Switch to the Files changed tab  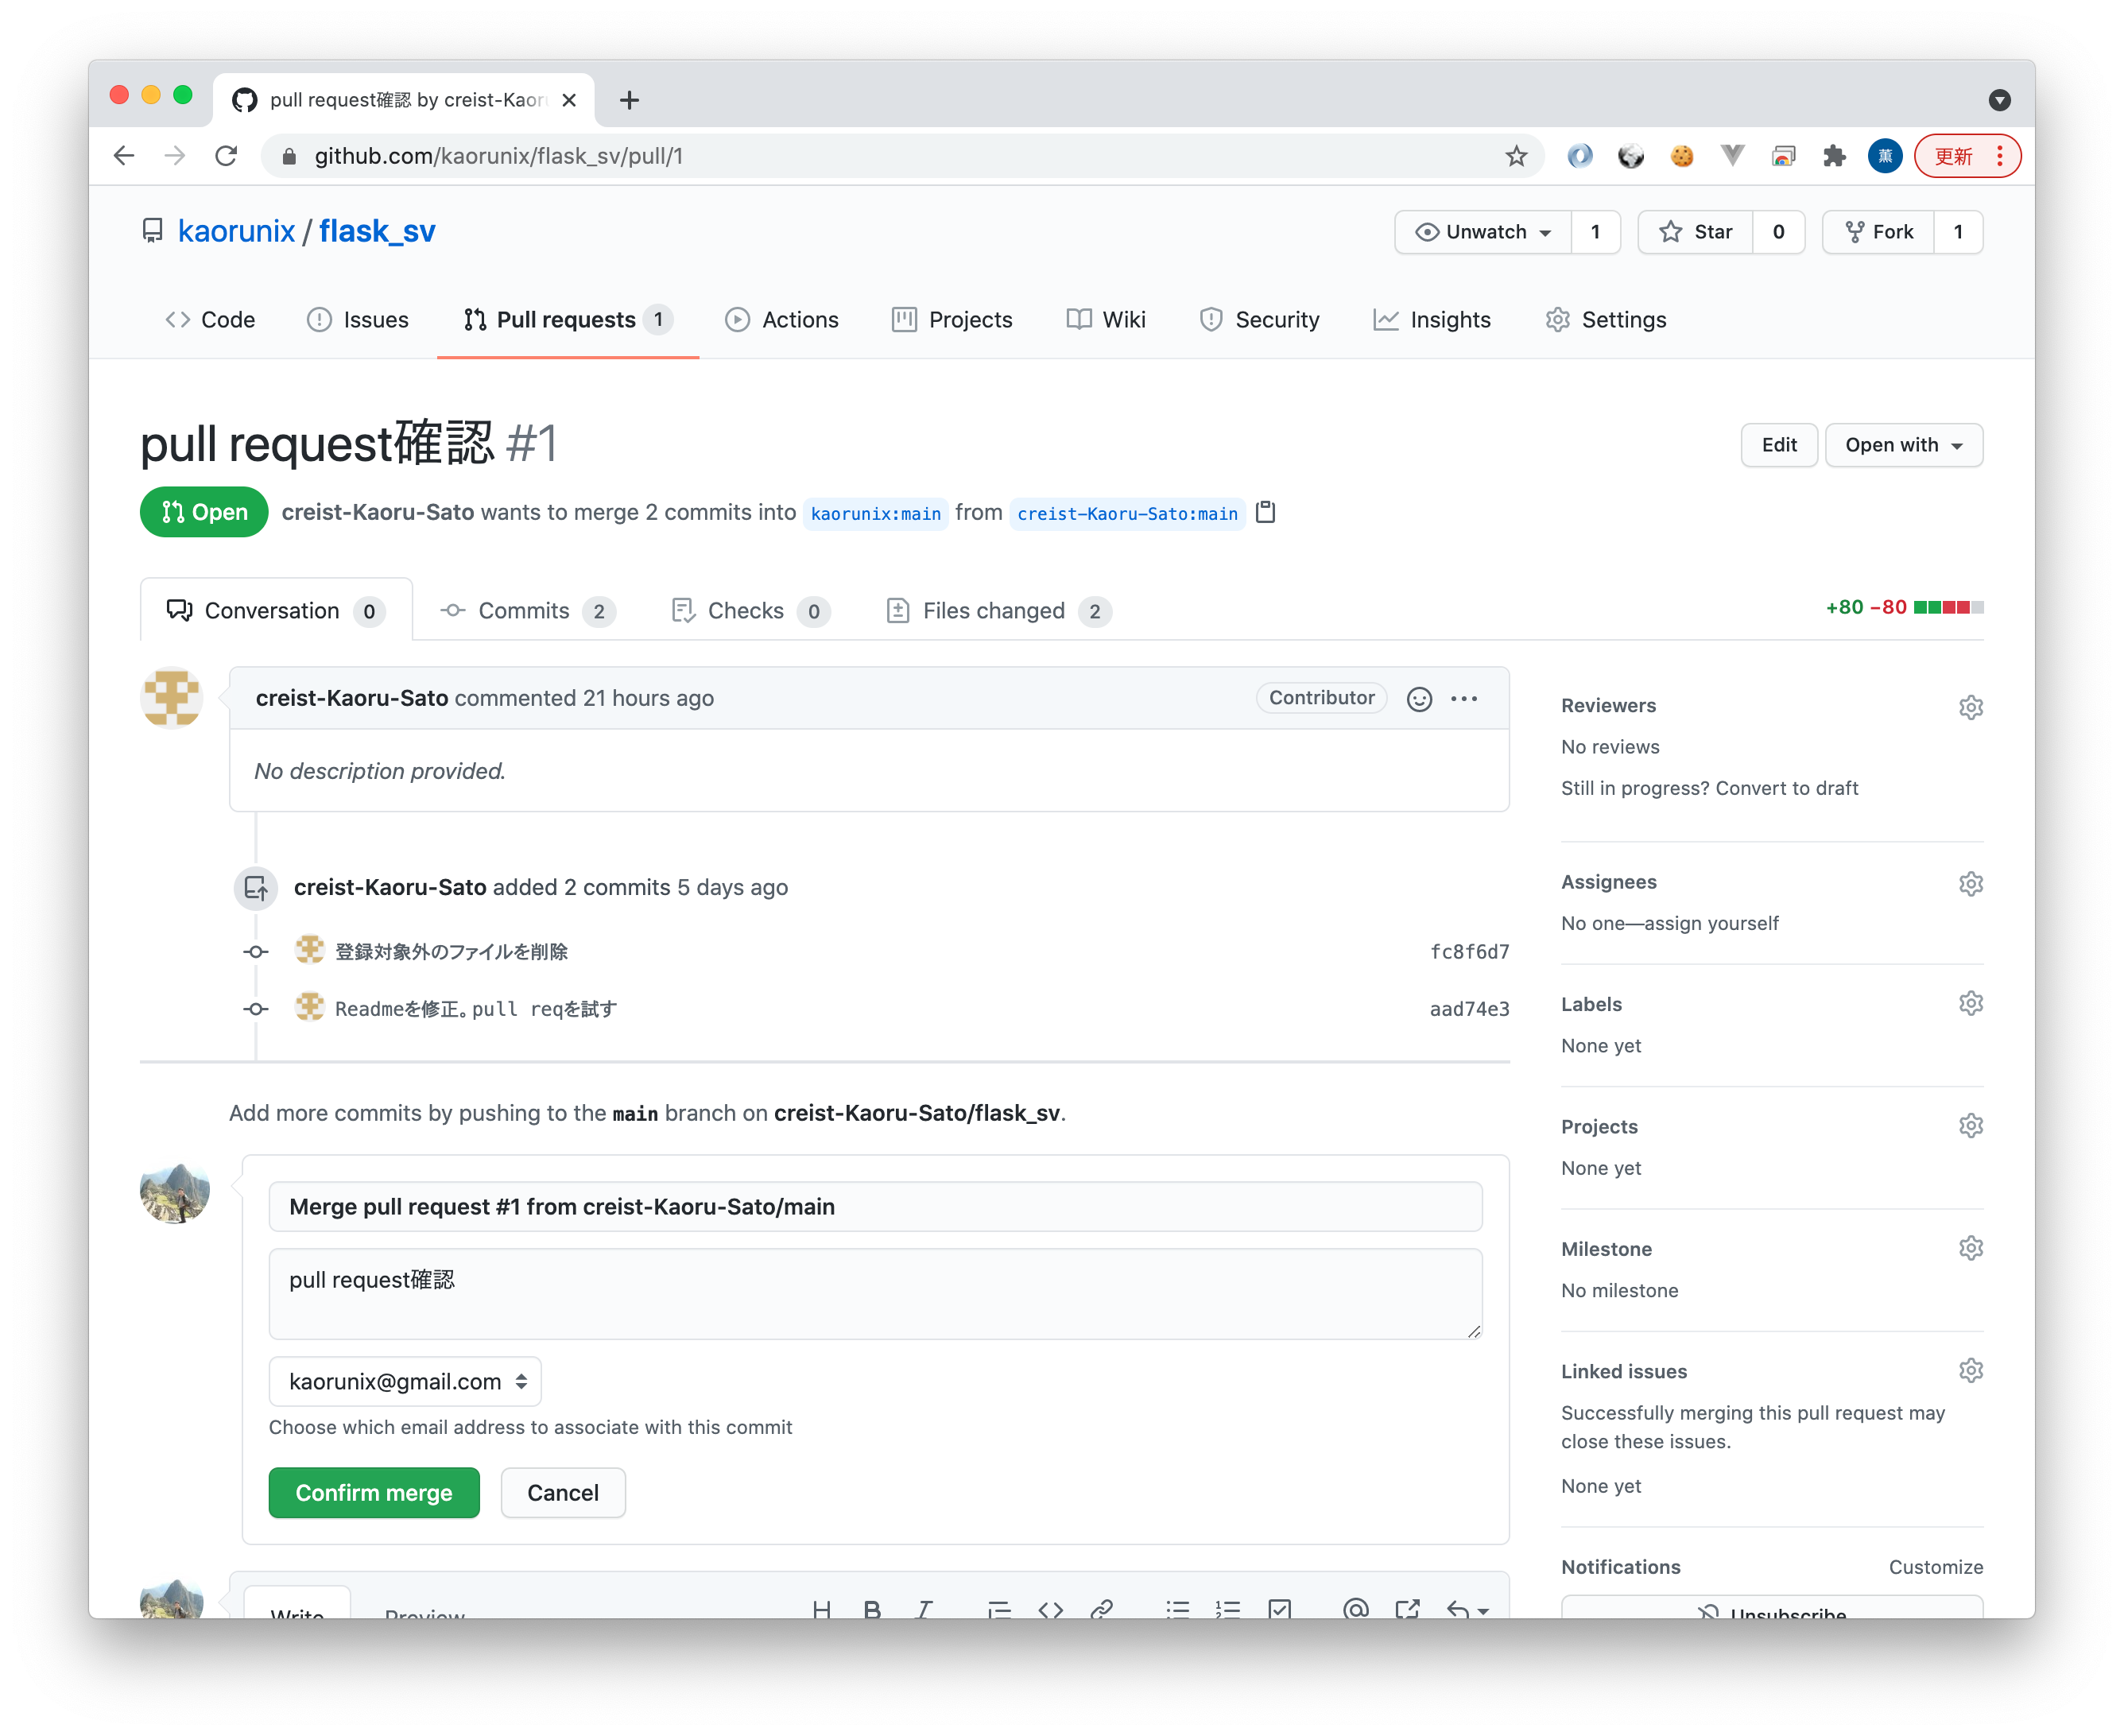click(994, 611)
